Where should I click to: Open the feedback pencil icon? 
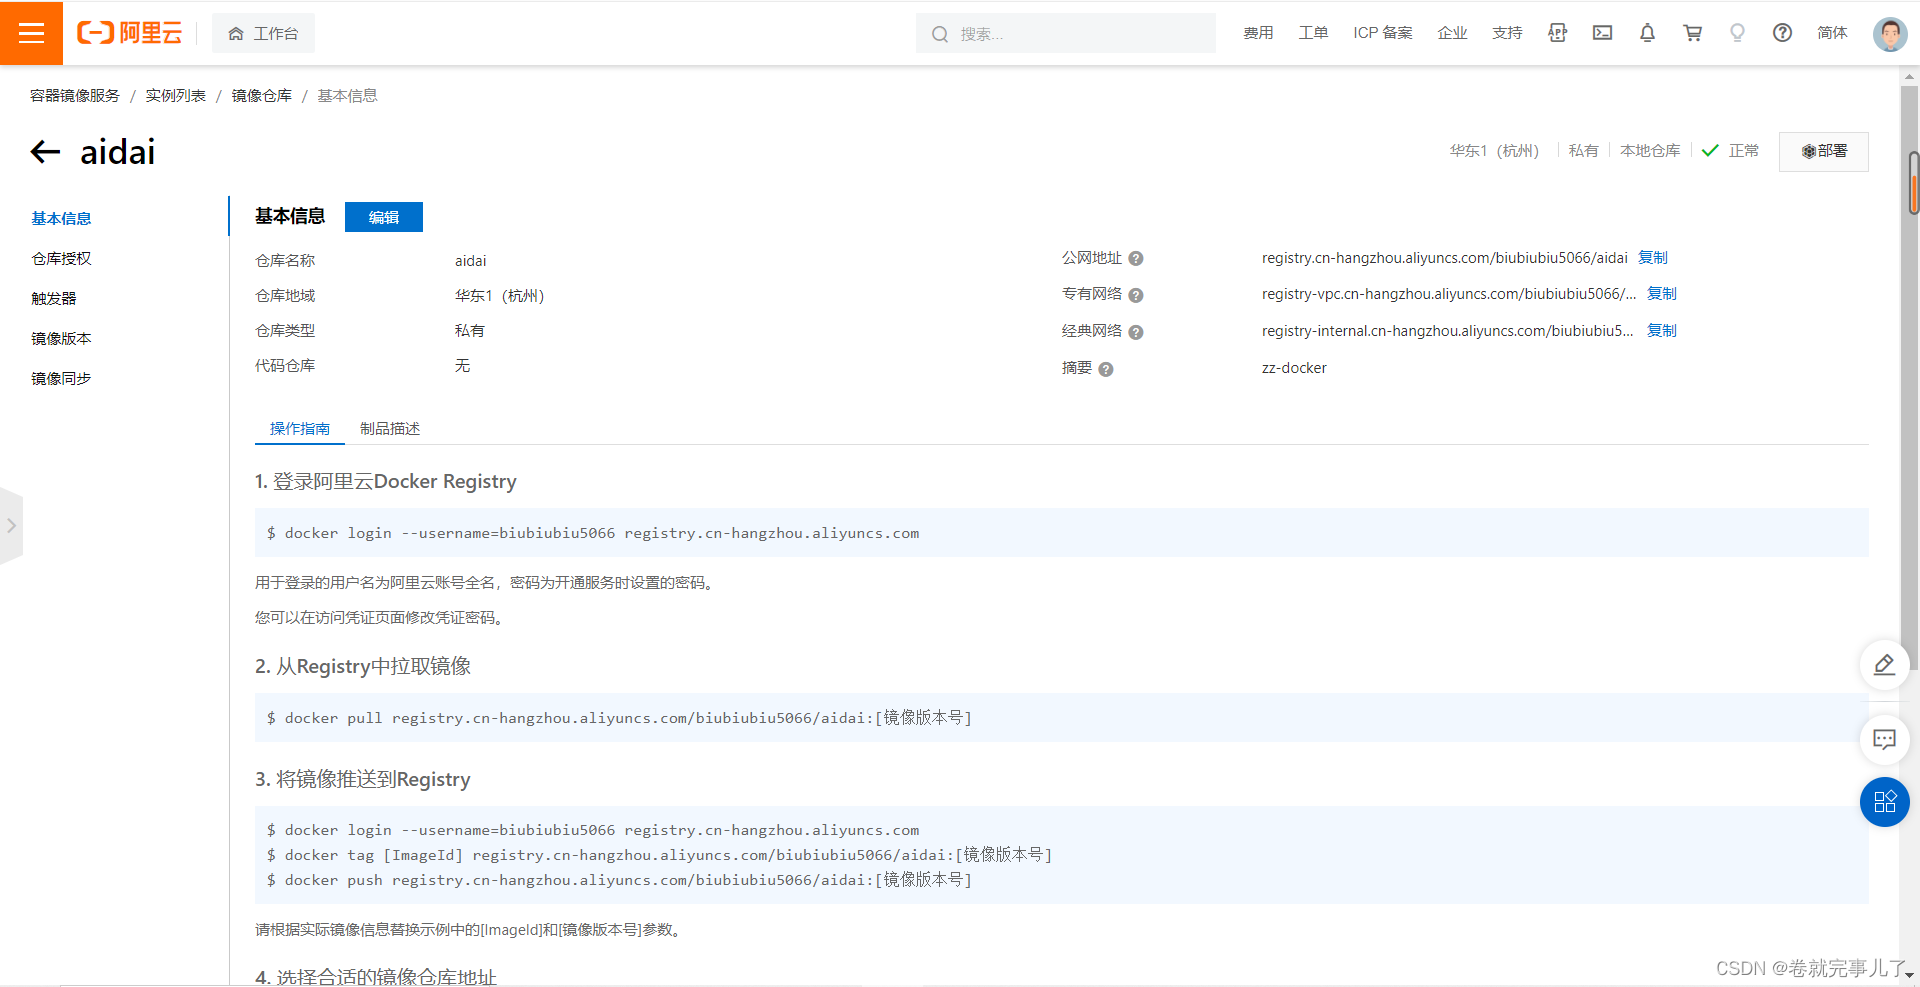click(x=1884, y=664)
